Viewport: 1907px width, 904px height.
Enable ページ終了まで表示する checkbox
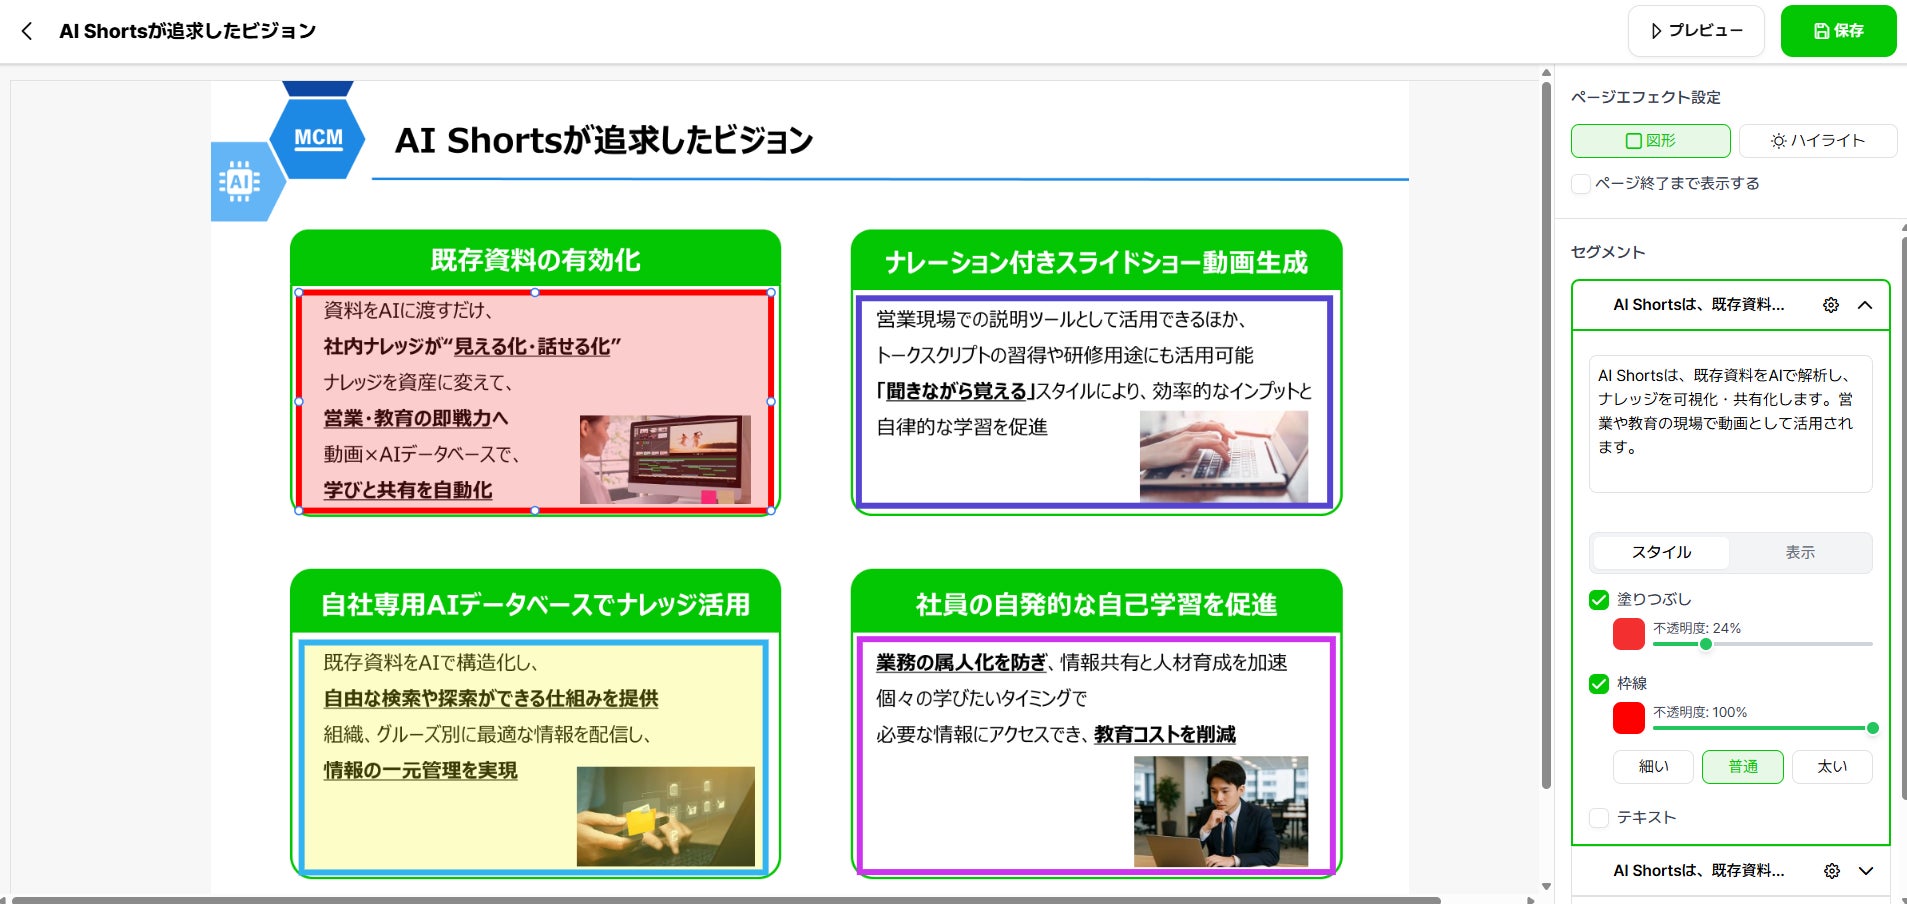pos(1581,184)
